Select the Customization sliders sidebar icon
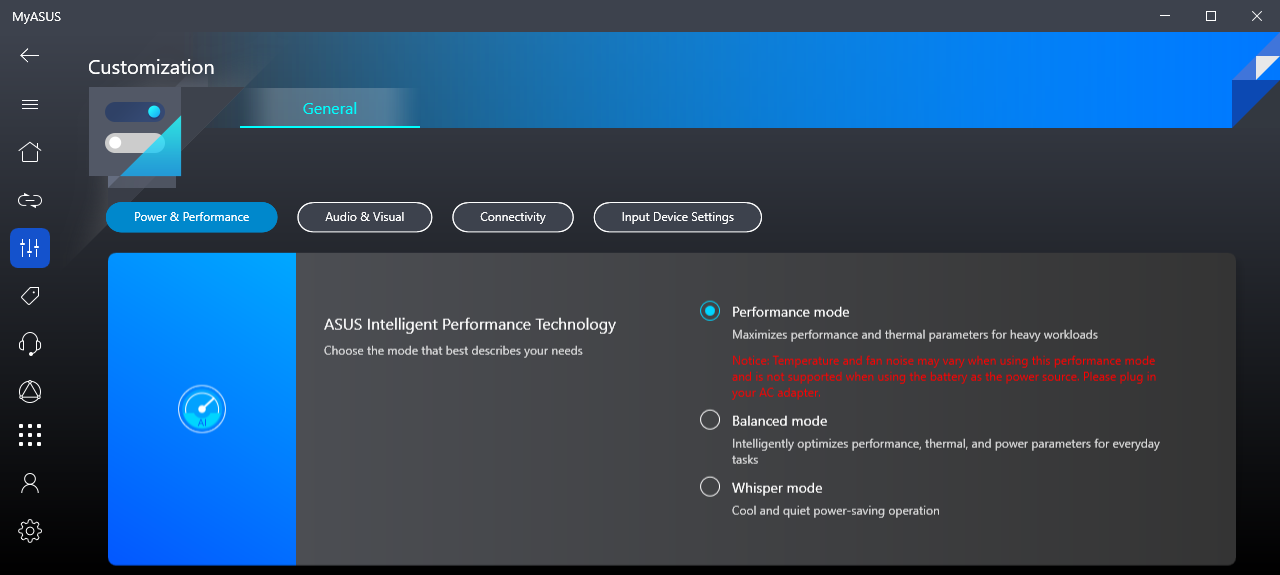Screen dimensions: 1280x575 click(x=30, y=248)
